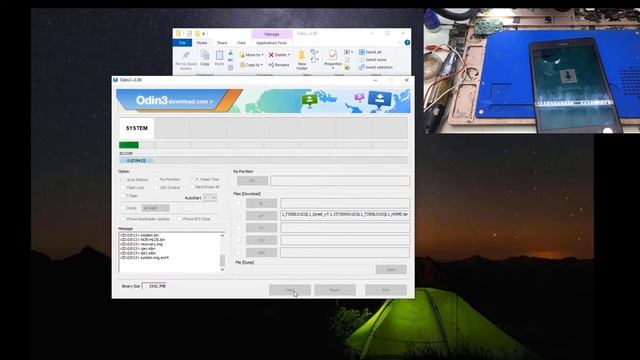This screenshot has height=360, width=640.
Task: Click the SYSTEM status box in Odin
Action: pyautogui.click(x=137, y=128)
